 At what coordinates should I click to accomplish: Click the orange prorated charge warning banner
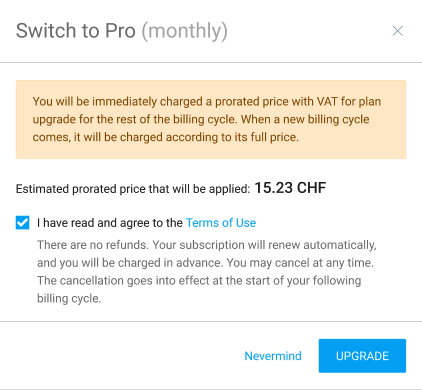[211, 119]
